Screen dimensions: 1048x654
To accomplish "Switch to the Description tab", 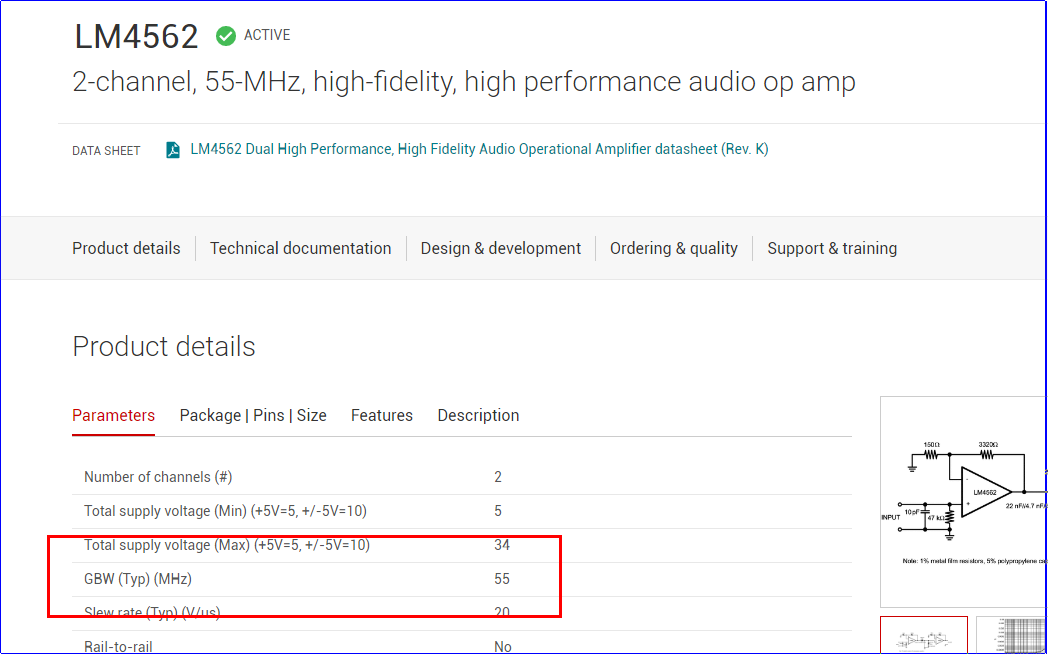I will coord(479,416).
